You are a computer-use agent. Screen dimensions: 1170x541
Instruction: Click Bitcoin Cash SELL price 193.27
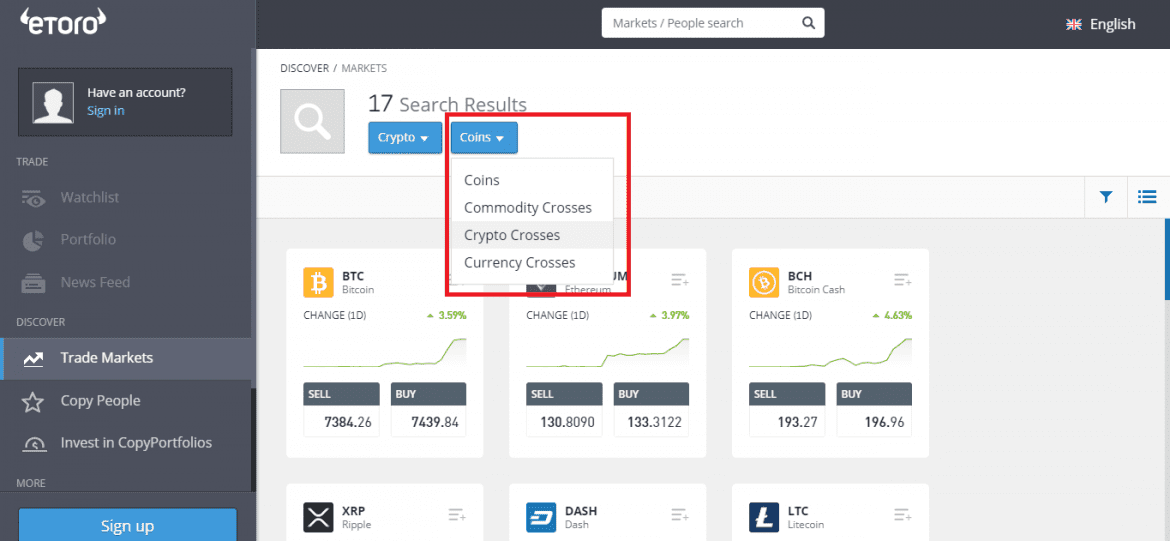[x=786, y=423]
